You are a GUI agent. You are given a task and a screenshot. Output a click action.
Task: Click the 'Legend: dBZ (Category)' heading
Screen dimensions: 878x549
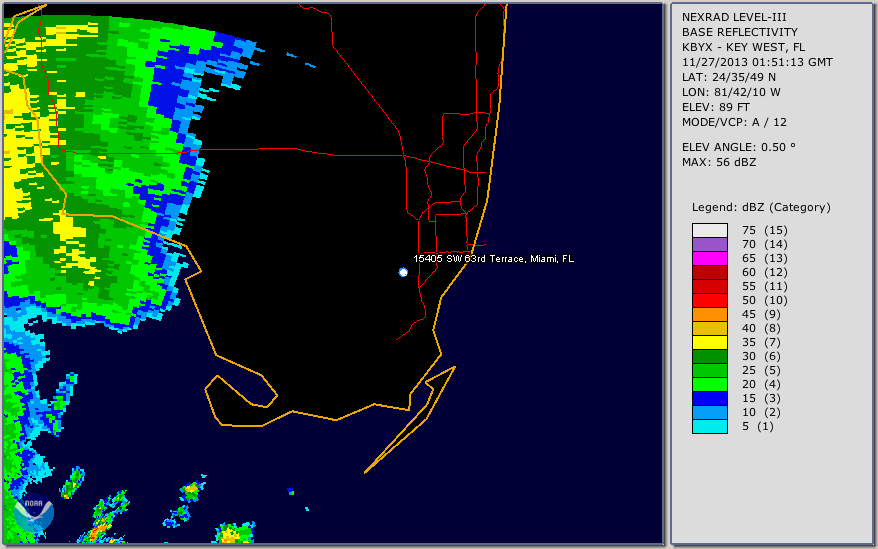(x=761, y=207)
